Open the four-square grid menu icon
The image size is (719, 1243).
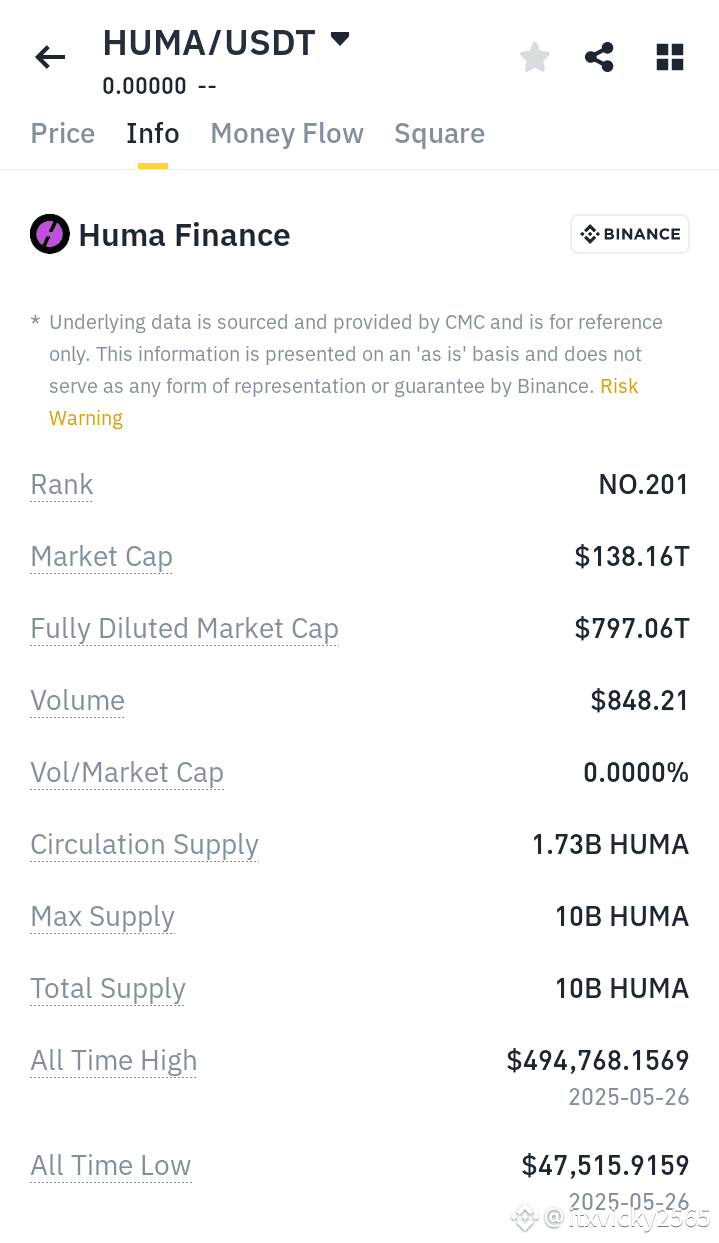[x=670, y=57]
